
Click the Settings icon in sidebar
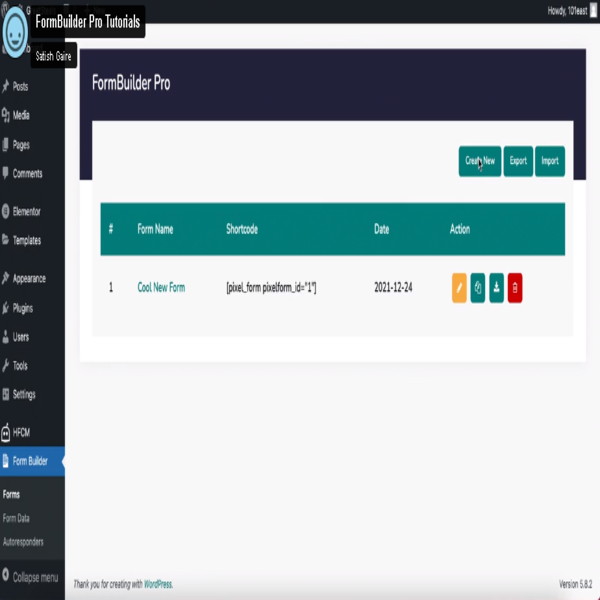(5, 394)
